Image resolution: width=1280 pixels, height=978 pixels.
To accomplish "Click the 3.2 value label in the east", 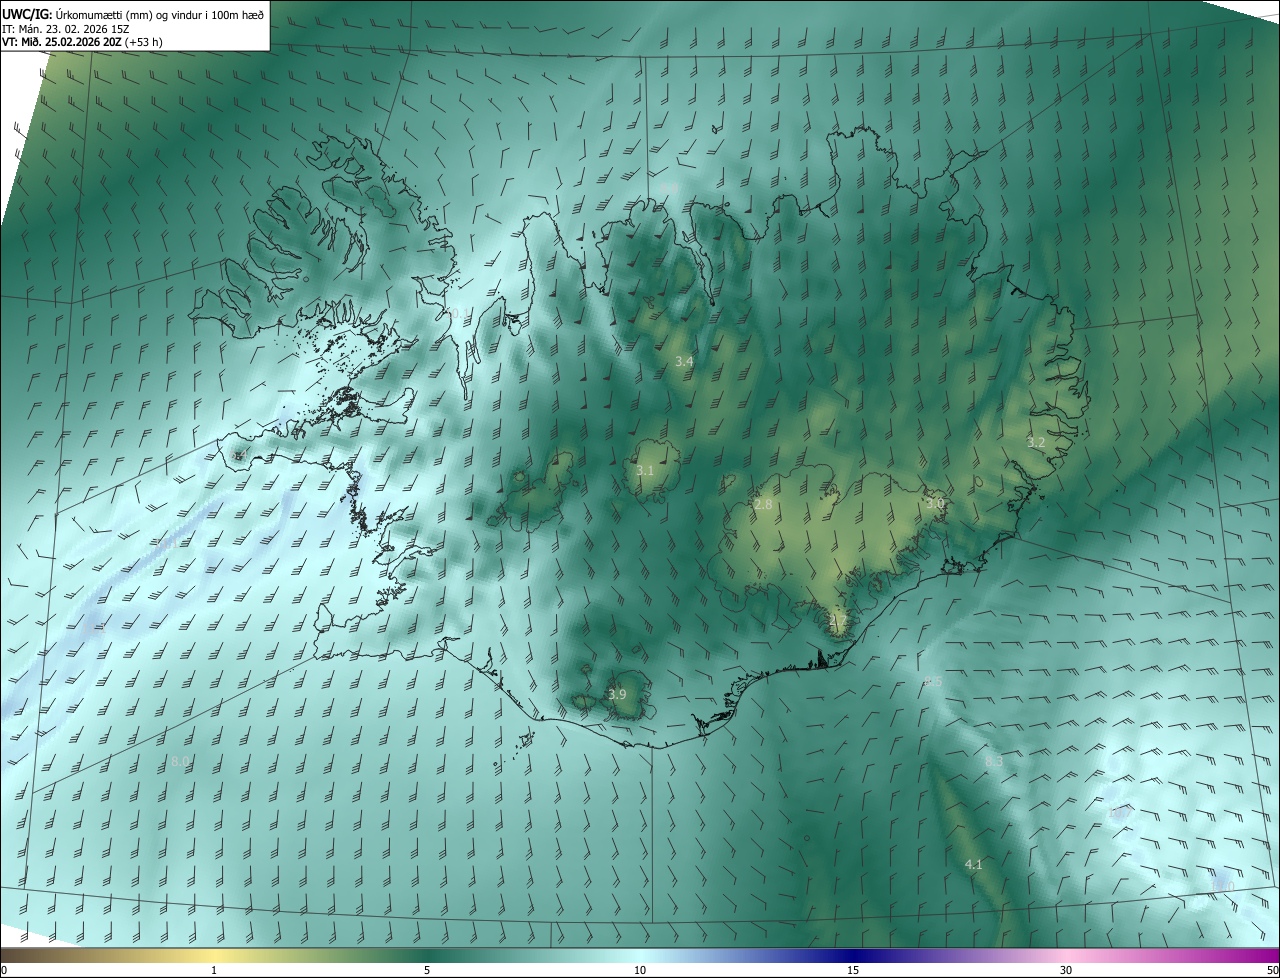I will 1036,442.
